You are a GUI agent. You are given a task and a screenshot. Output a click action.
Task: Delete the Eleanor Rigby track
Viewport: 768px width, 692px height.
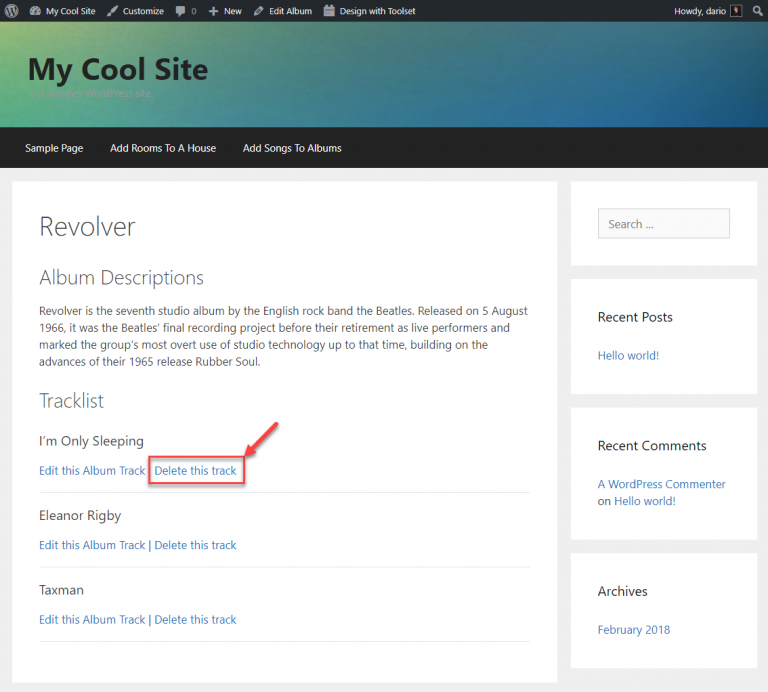[195, 545]
